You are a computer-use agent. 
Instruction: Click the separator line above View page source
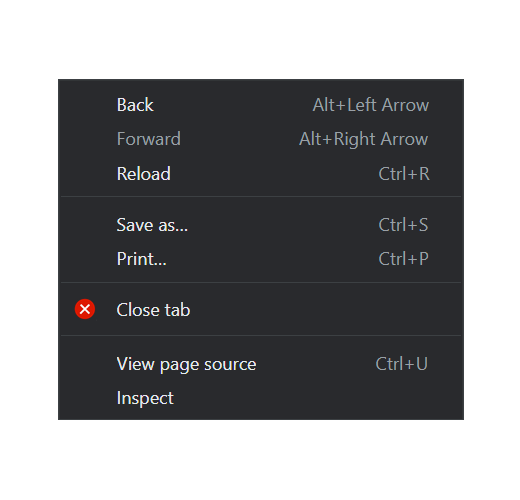[x=261, y=335]
